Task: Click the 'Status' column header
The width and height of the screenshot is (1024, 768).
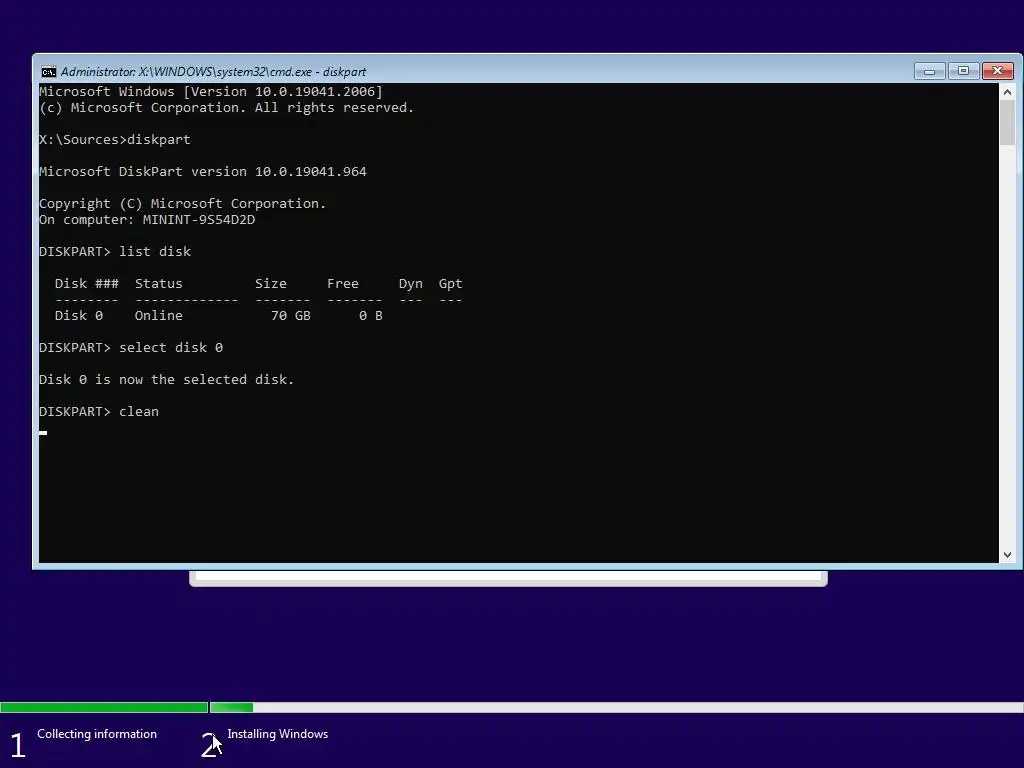Action: [x=159, y=283]
